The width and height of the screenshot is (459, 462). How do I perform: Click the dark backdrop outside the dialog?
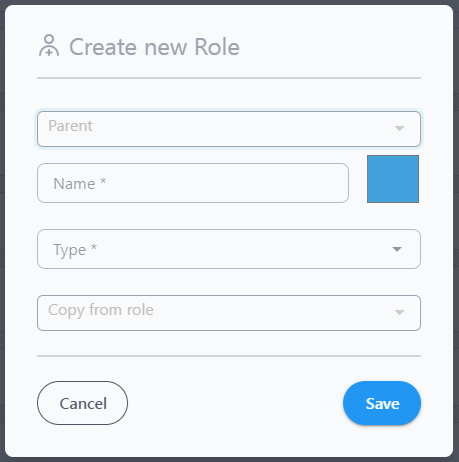[x=2, y=233]
